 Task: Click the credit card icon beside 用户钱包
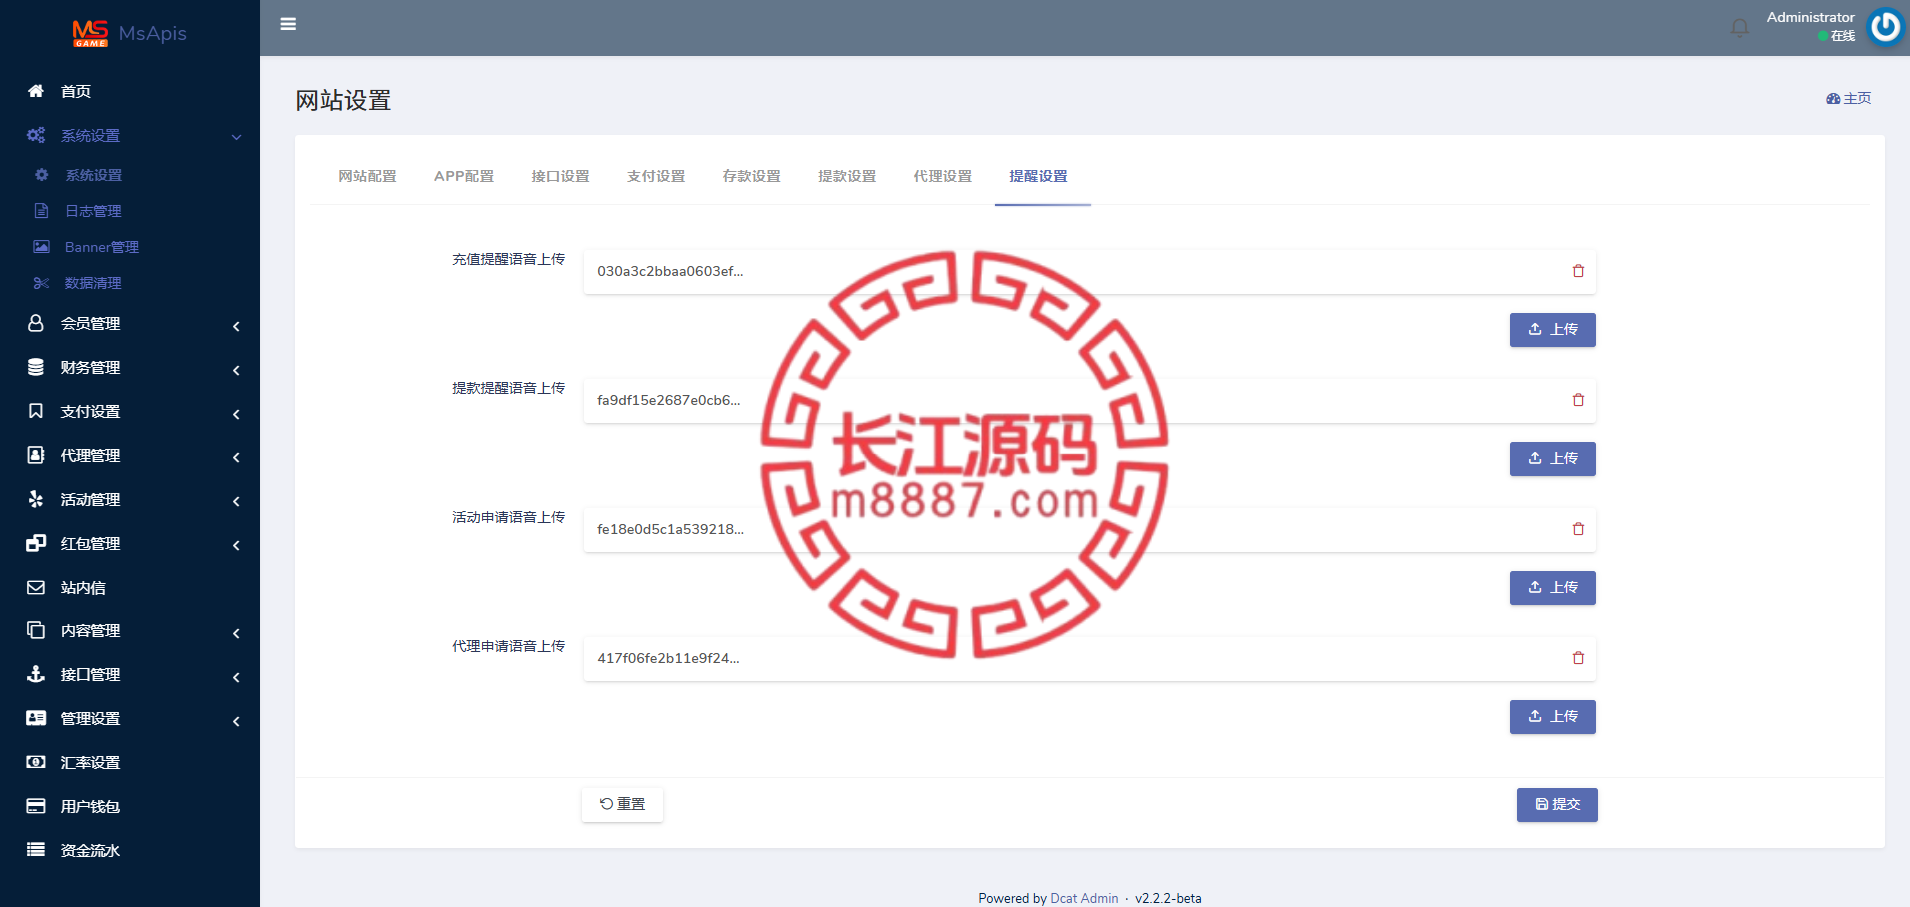(x=36, y=806)
